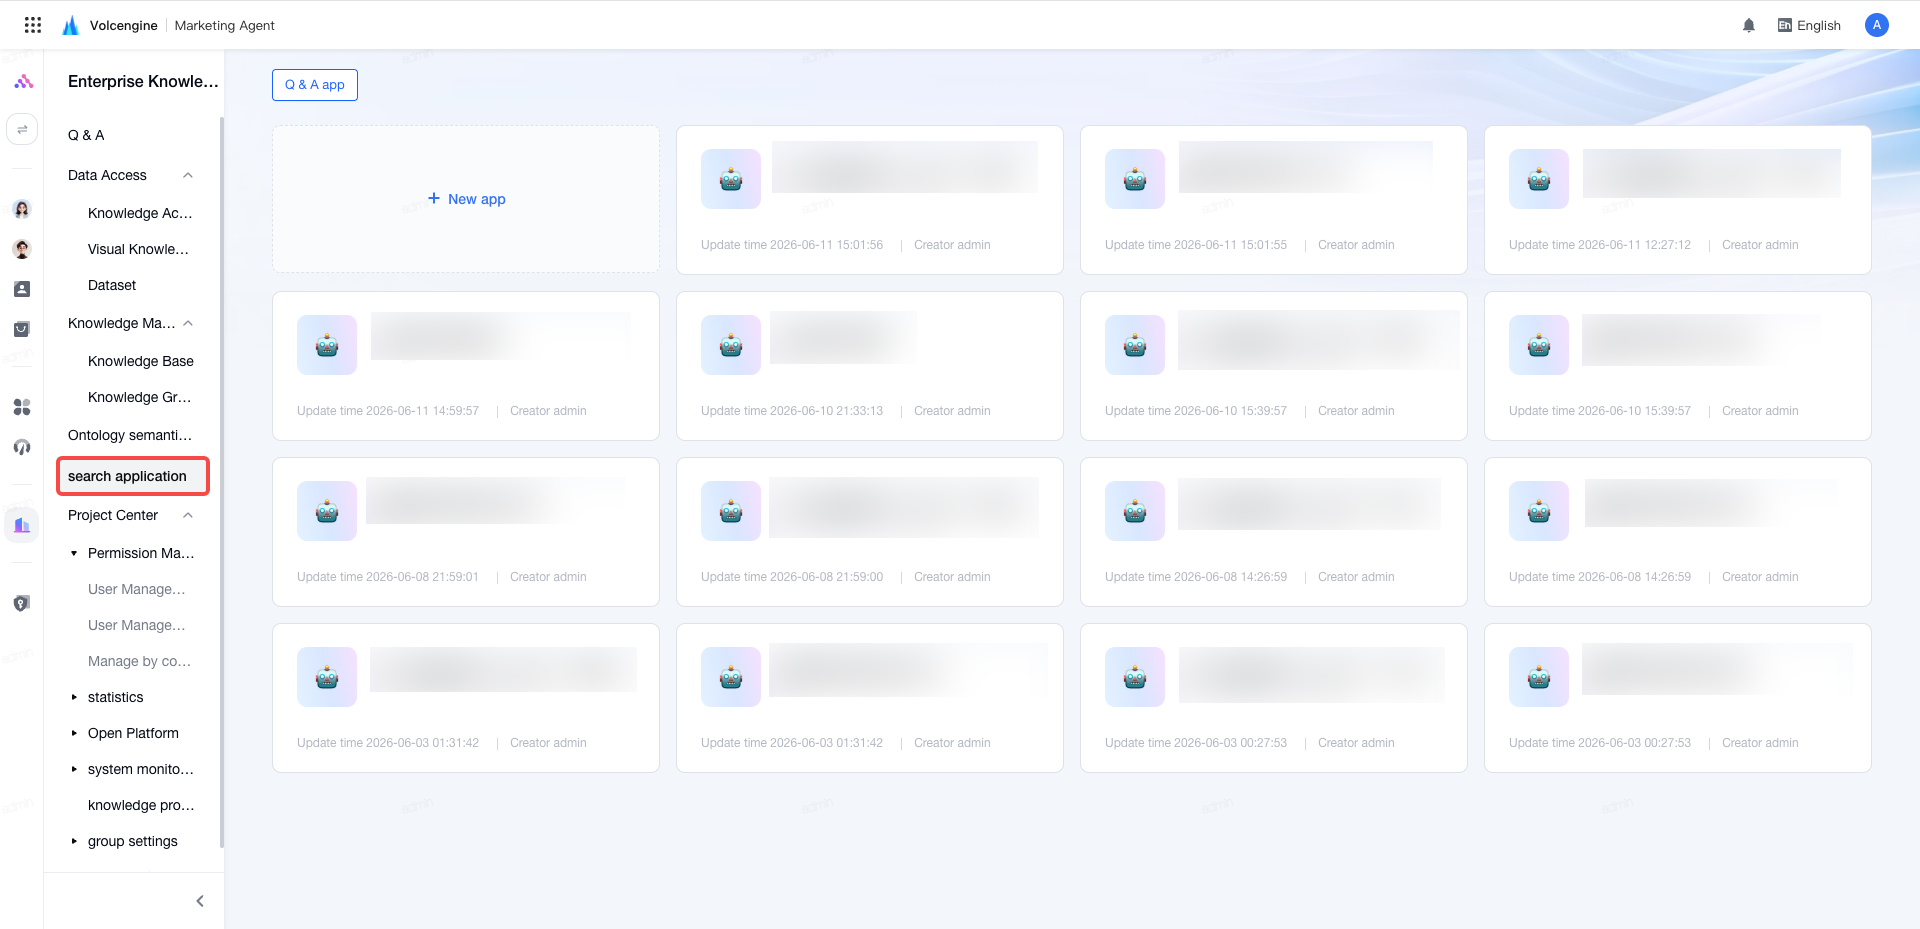1920x929 pixels.
Task: Click the four-dots apps icon in sidebar
Action: pos(22,407)
